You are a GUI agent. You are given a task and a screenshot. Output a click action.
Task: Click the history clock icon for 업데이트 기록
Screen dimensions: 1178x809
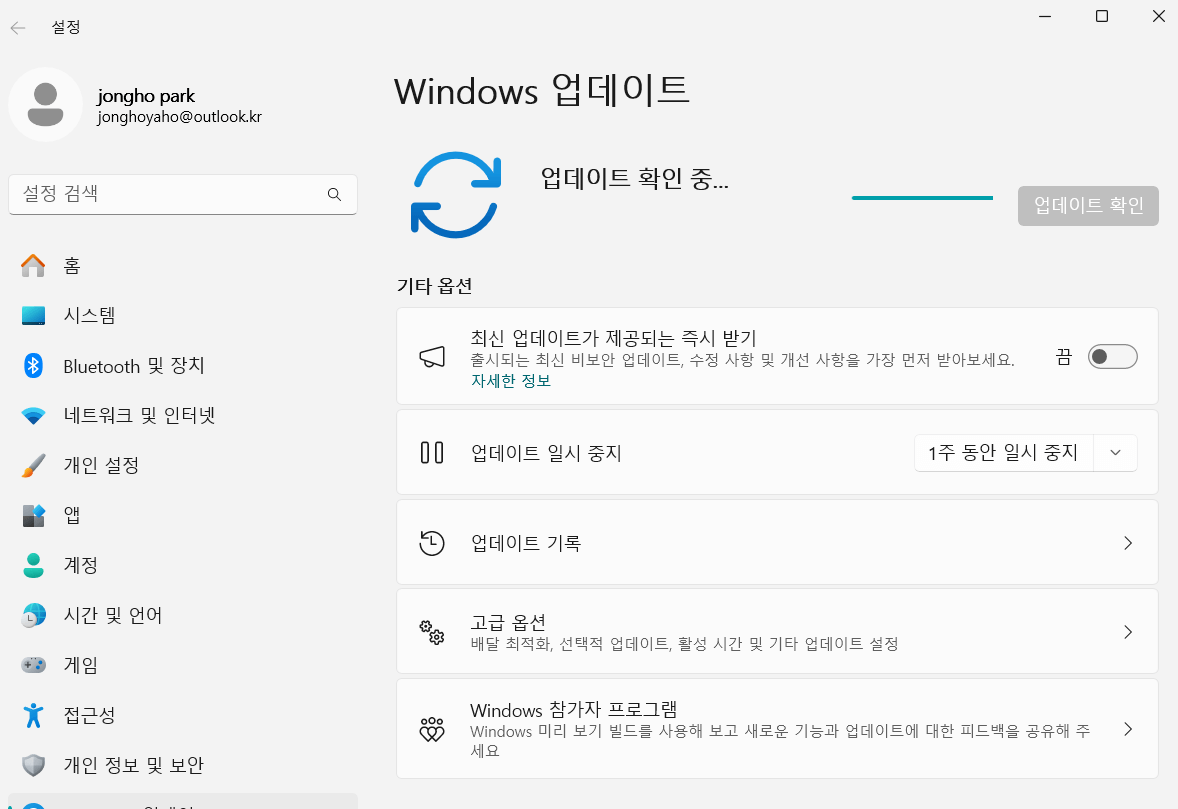pyautogui.click(x=432, y=543)
